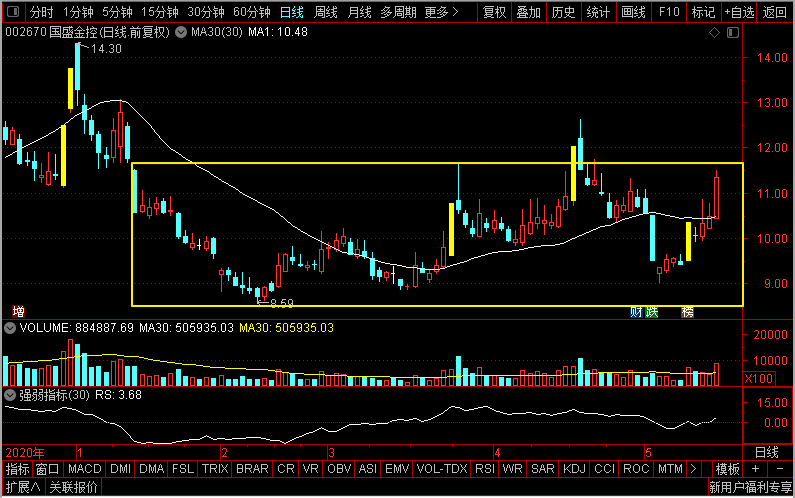This screenshot has height=498, width=795.
Task: Toggle the side panel icon at top-left
Action: click(13, 11)
